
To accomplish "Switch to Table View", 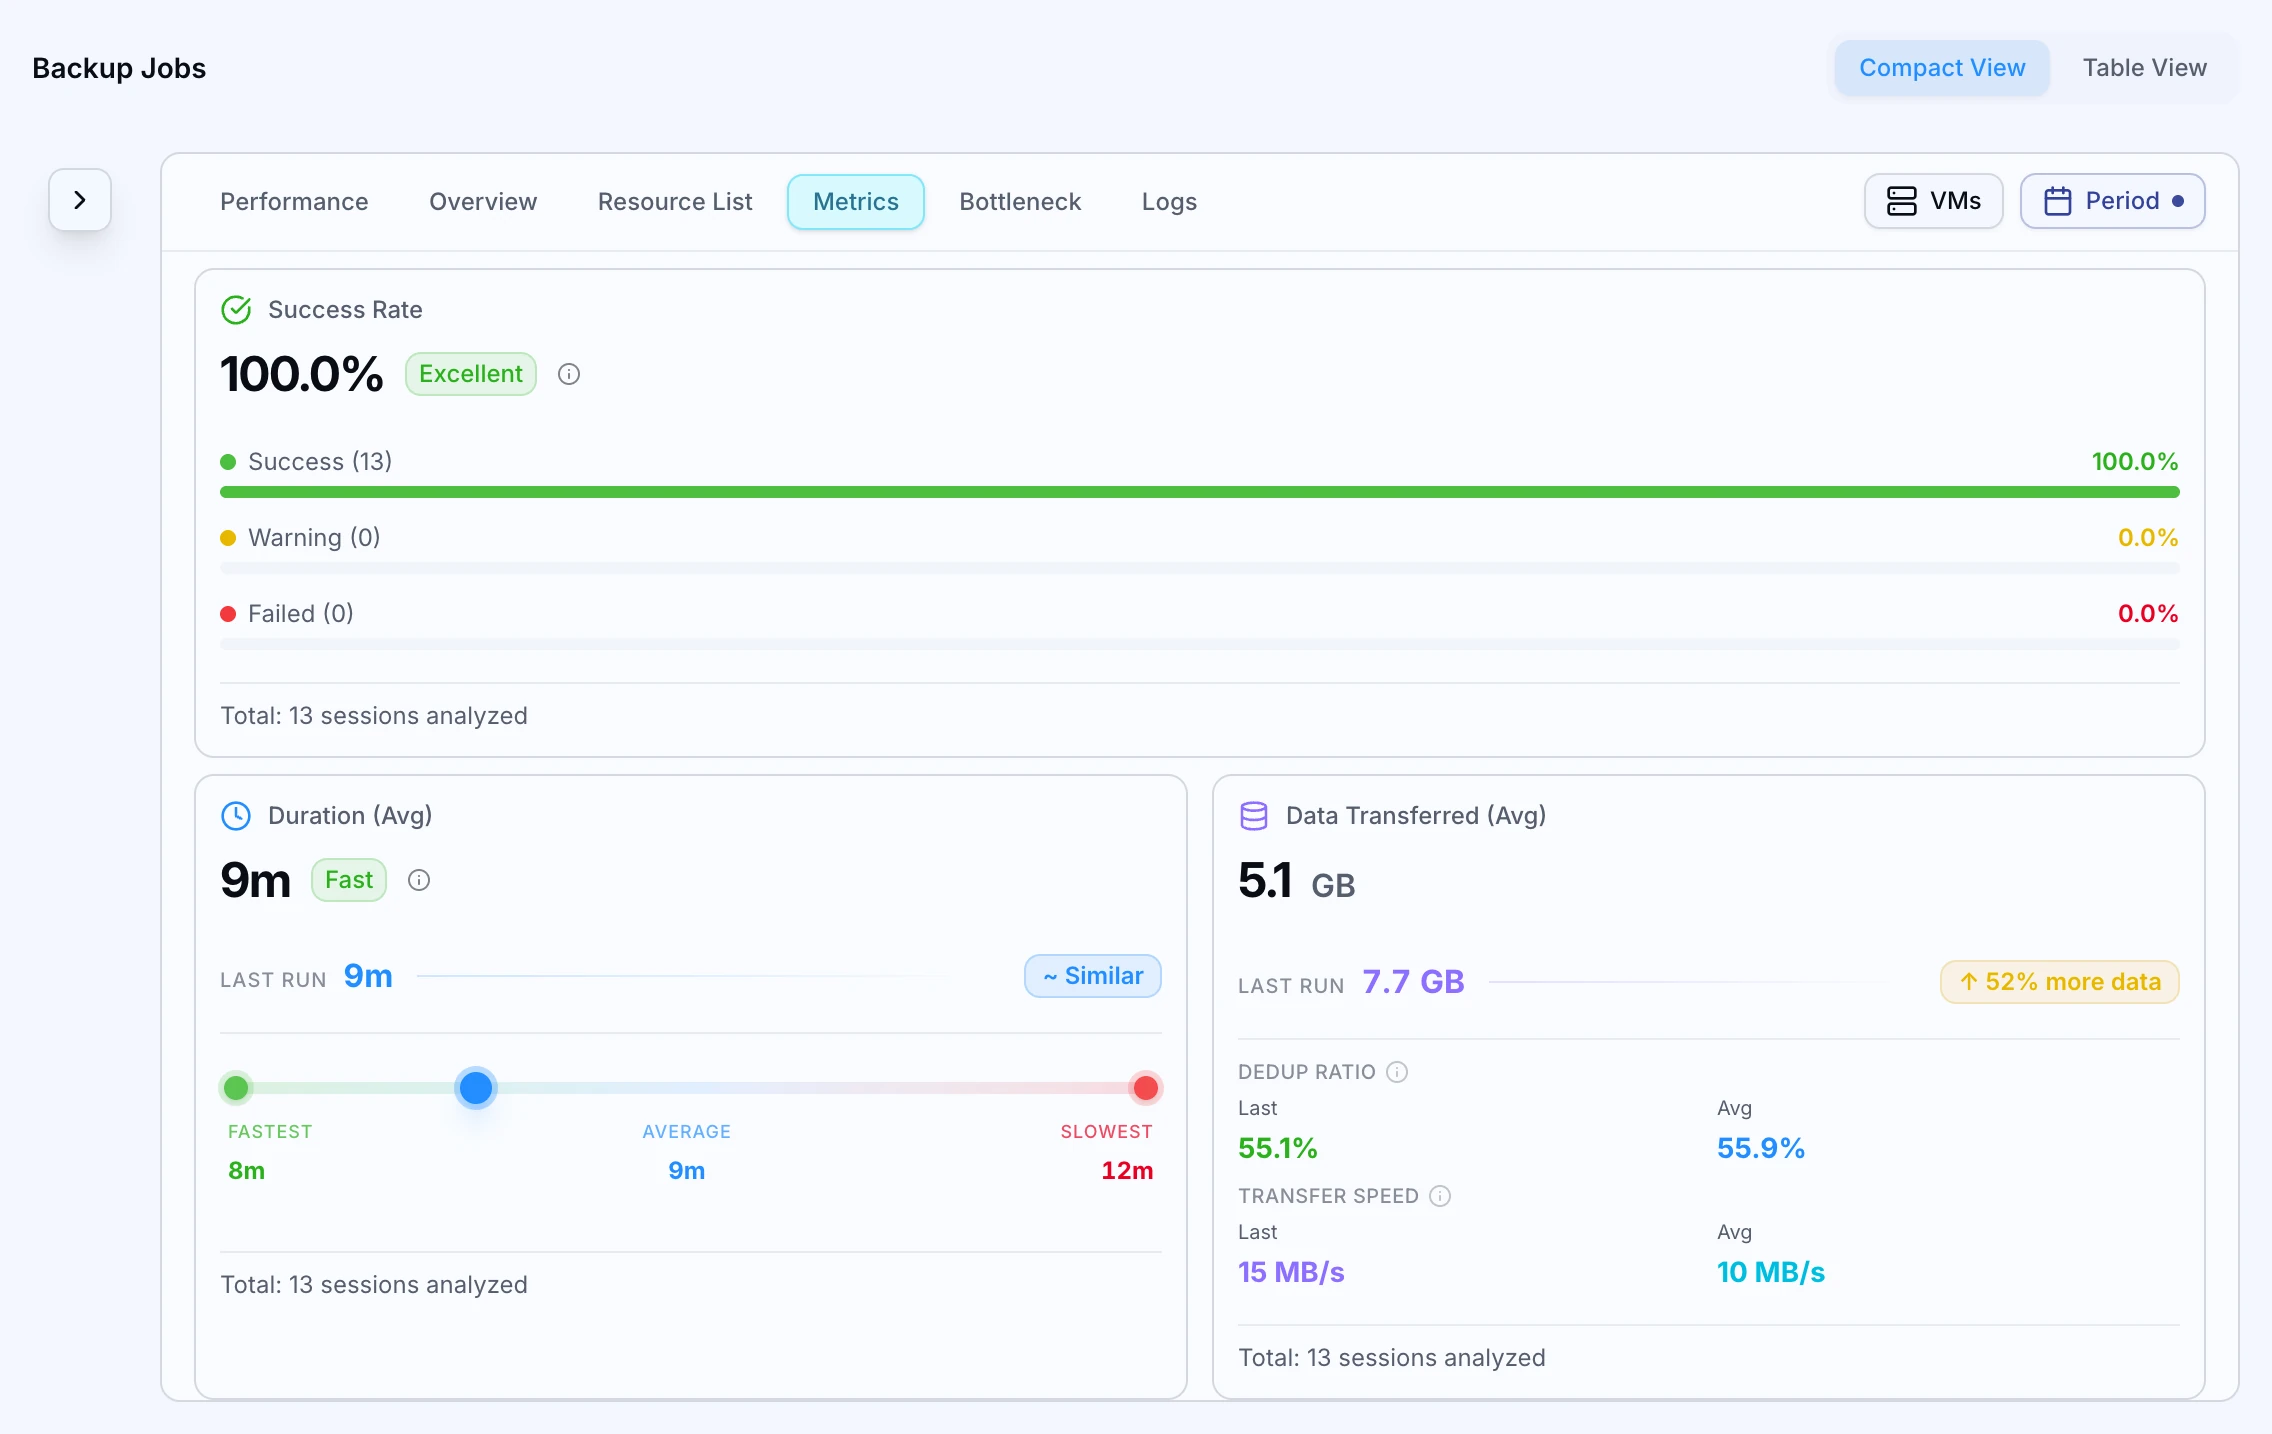I will (2144, 68).
